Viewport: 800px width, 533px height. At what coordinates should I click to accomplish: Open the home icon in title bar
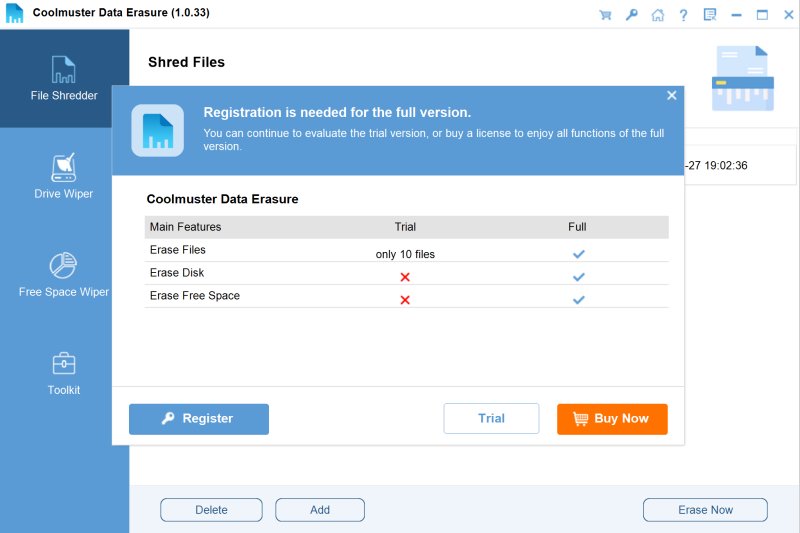[x=657, y=15]
